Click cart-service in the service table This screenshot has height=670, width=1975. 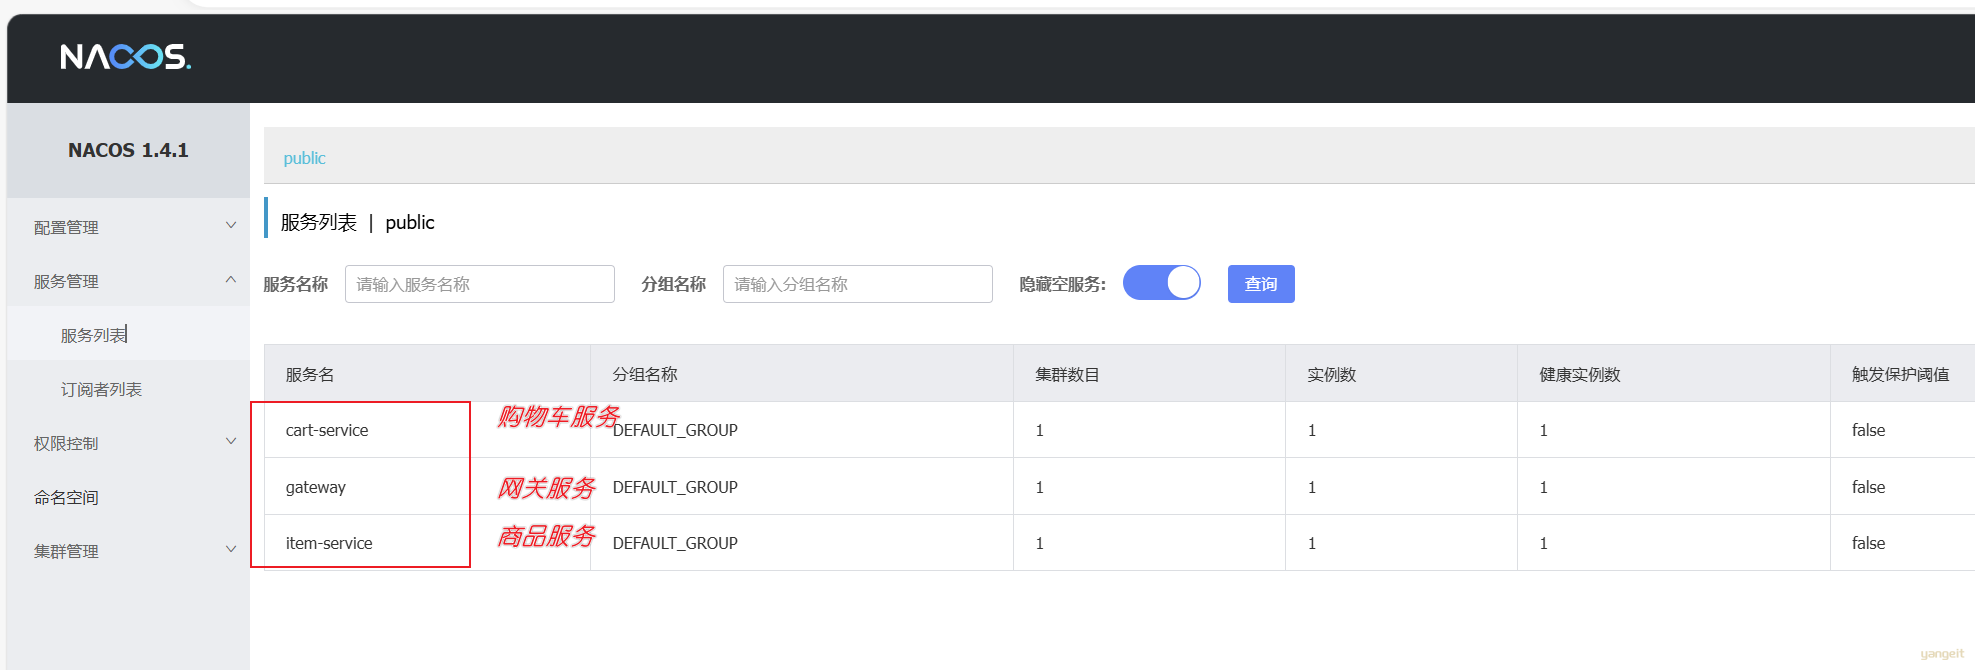pos(327,430)
